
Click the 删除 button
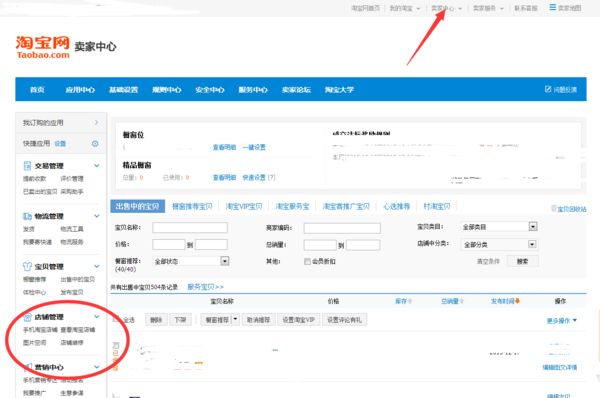click(x=156, y=320)
